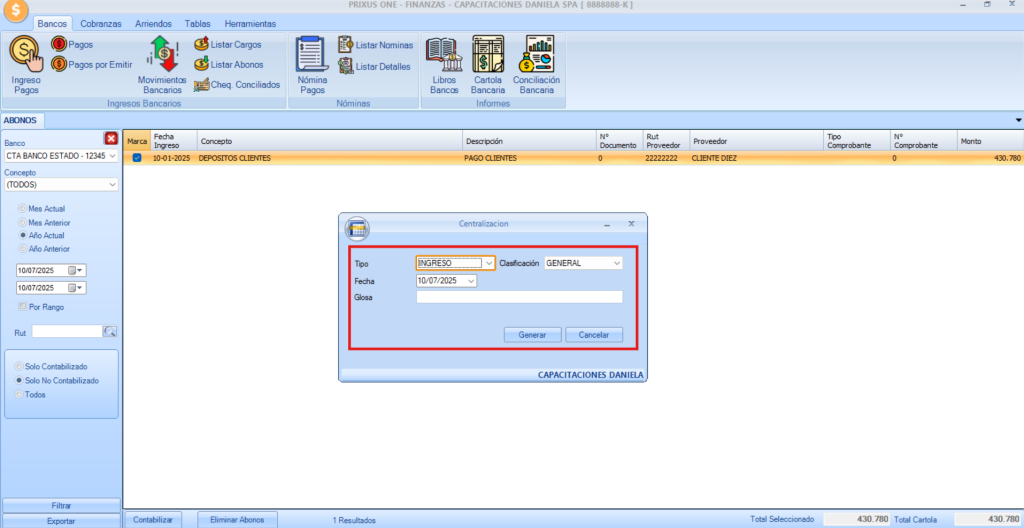
Task: Open the Herramientas ribbon tab
Action: pyautogui.click(x=250, y=23)
